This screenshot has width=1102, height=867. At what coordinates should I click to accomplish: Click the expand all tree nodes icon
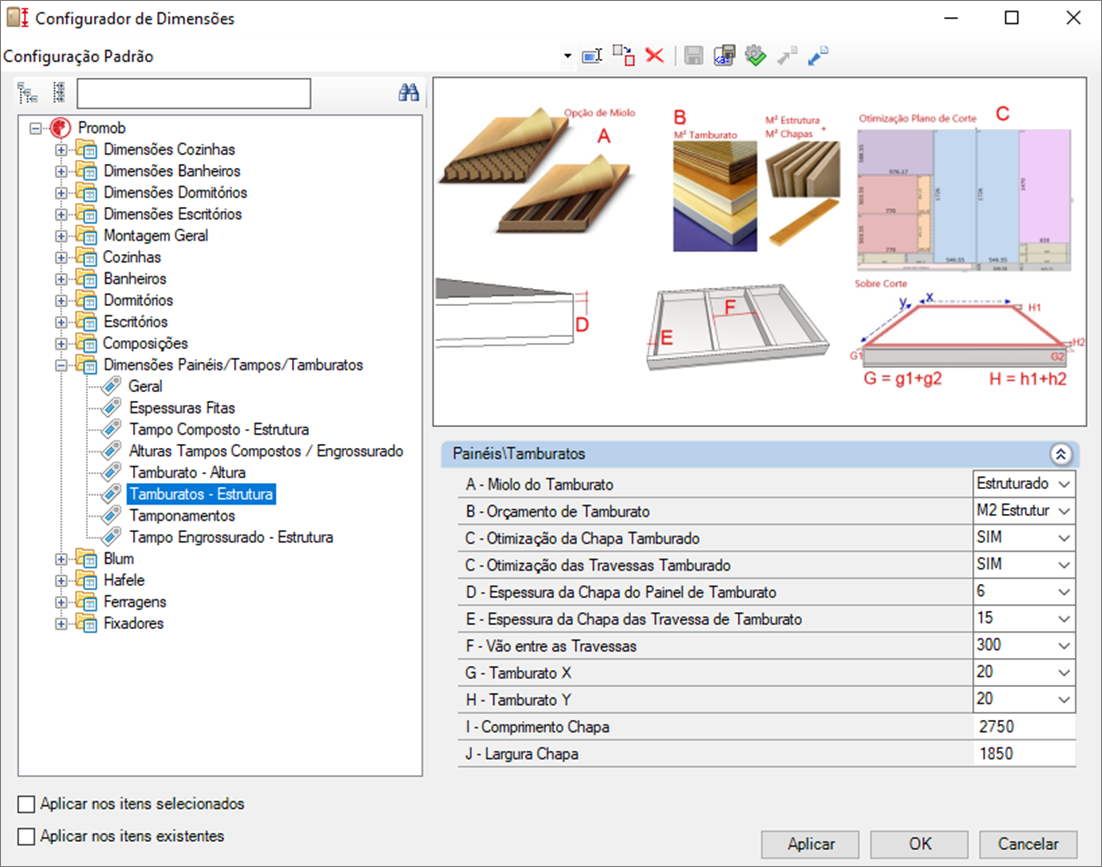pyautogui.click(x=28, y=93)
